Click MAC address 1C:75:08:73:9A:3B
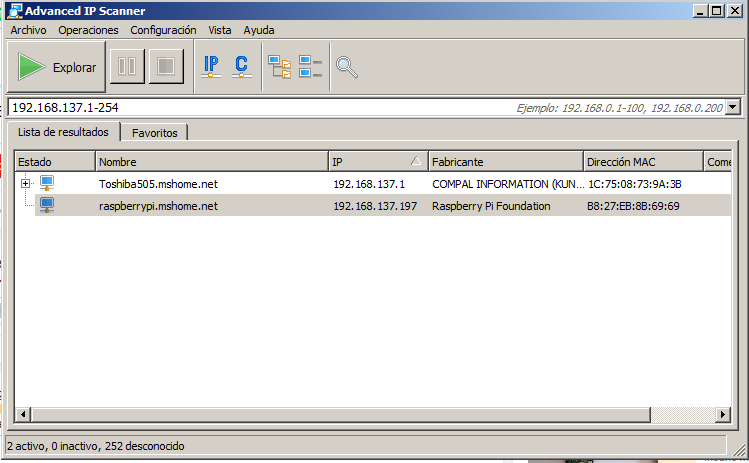Viewport: 749px width, 463px height. (634, 184)
